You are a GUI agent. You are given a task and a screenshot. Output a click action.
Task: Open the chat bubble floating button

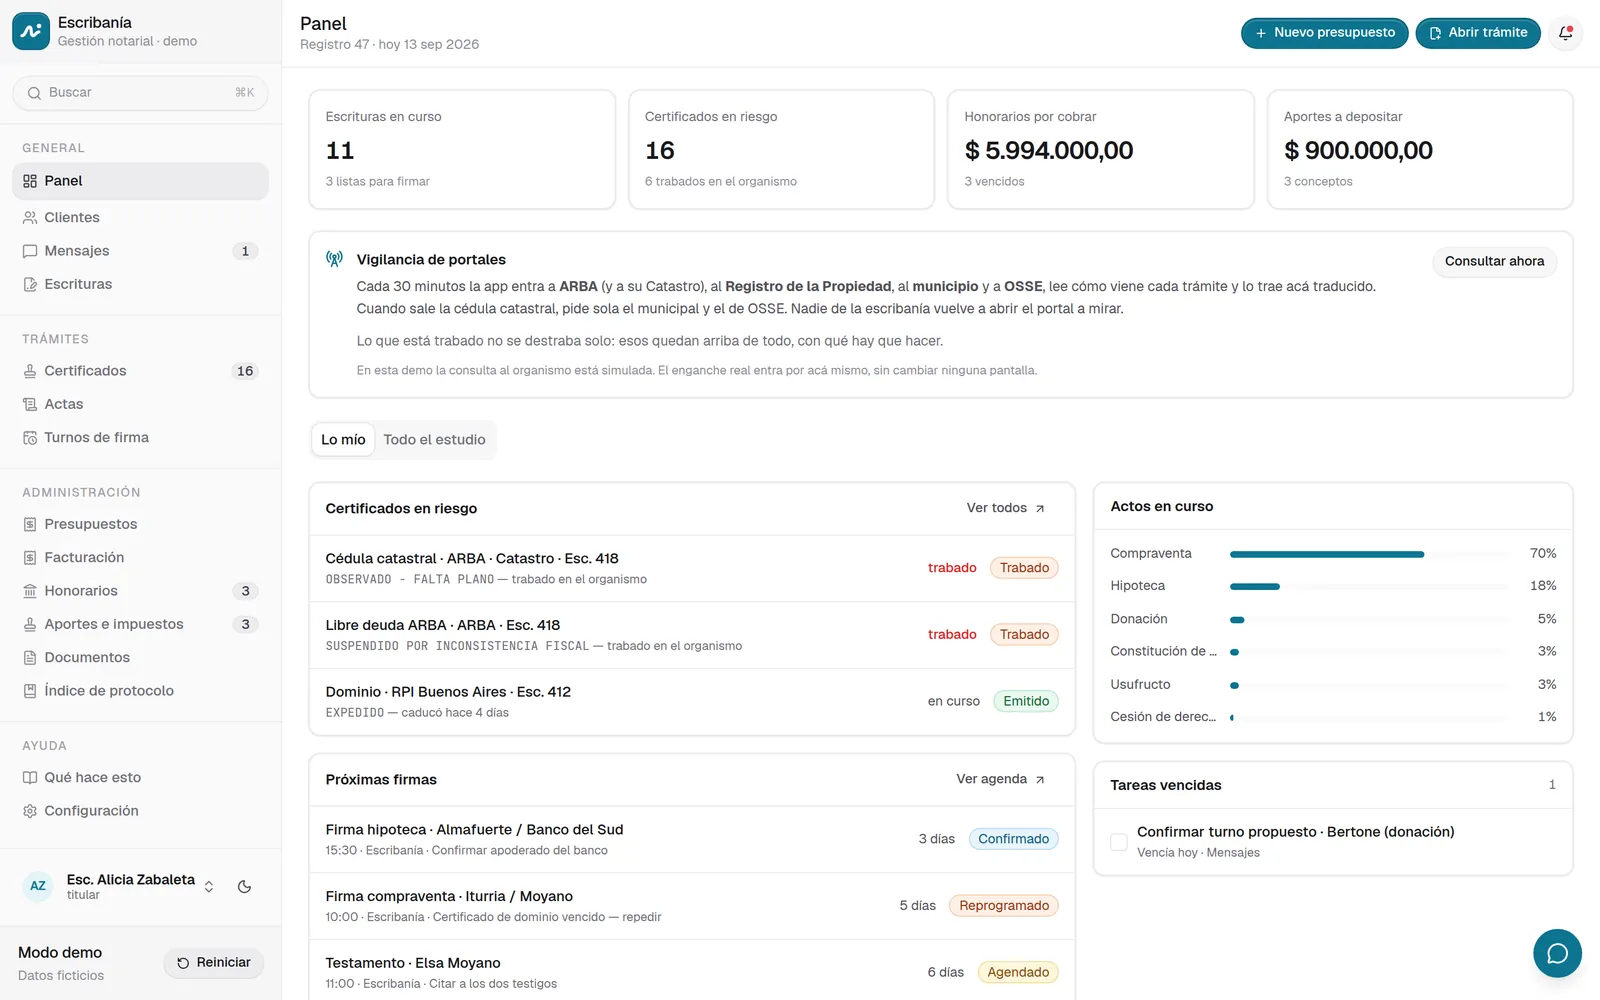click(x=1557, y=953)
